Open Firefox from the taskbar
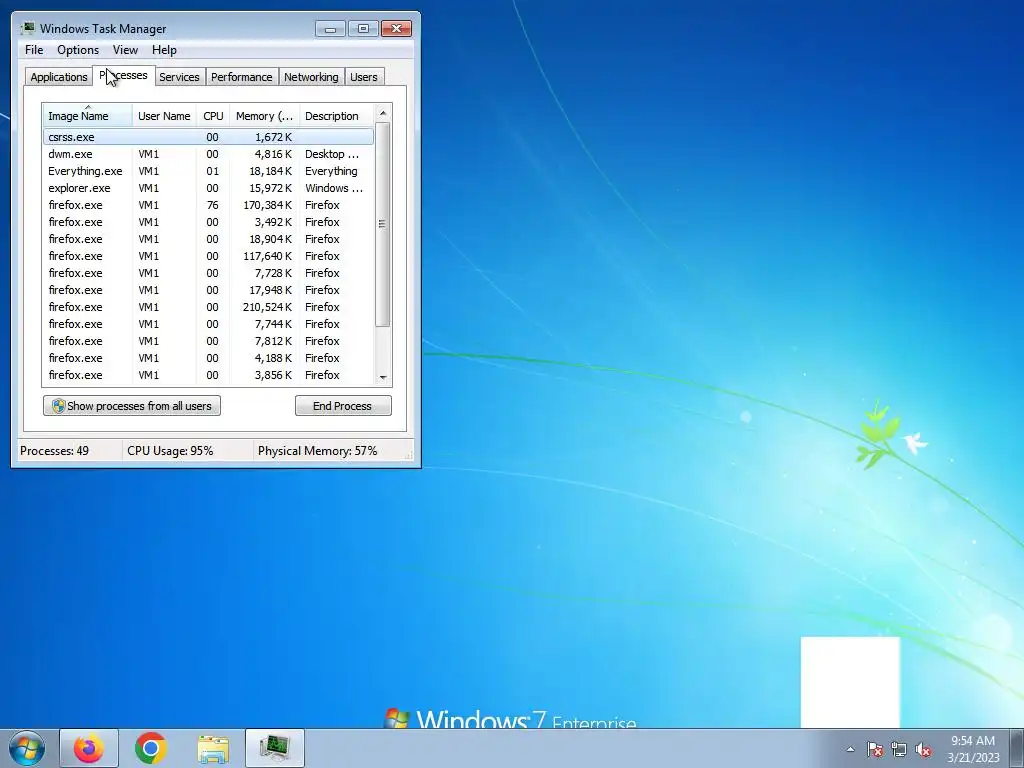1024x768 pixels. 89,748
